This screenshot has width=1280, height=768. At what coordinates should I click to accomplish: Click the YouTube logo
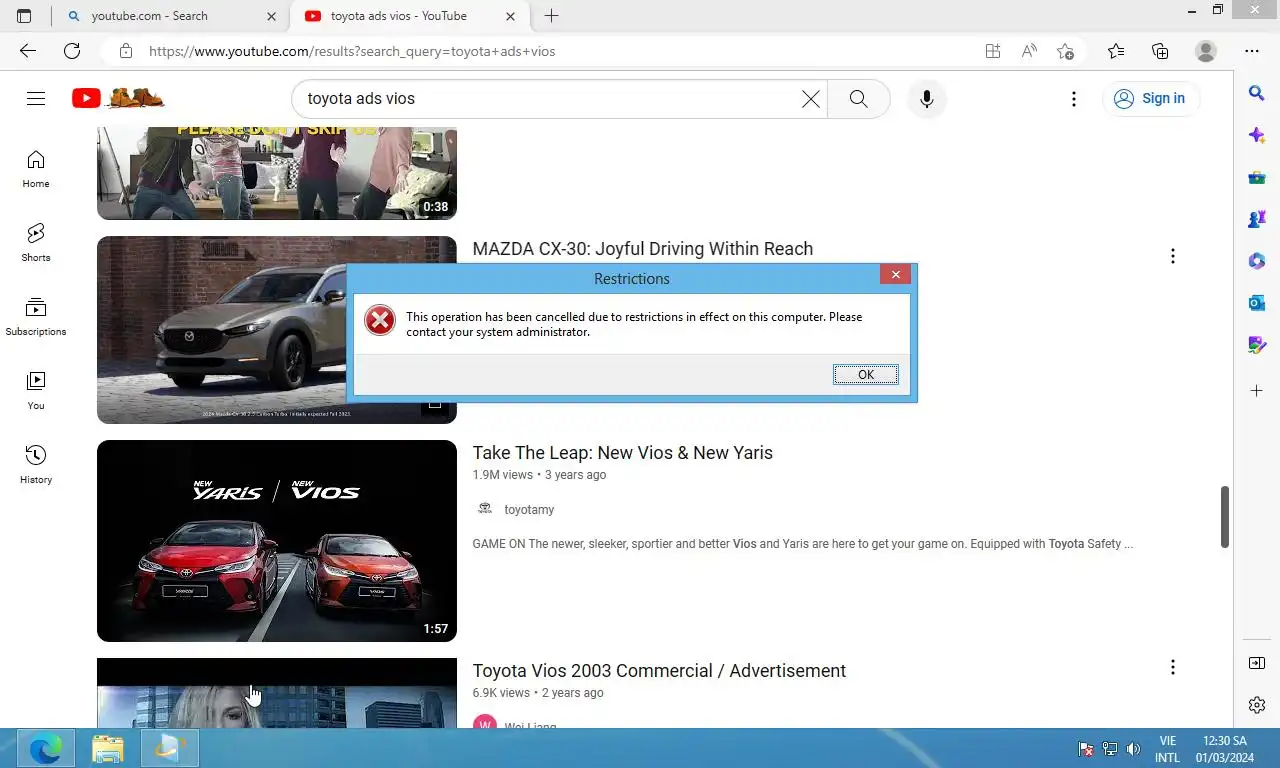pos(118,98)
